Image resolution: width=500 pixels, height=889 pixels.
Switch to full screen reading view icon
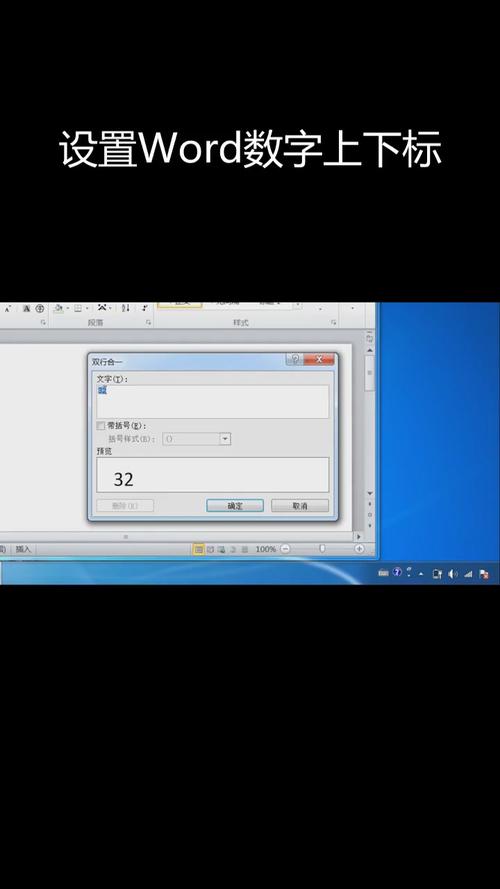tap(210, 549)
